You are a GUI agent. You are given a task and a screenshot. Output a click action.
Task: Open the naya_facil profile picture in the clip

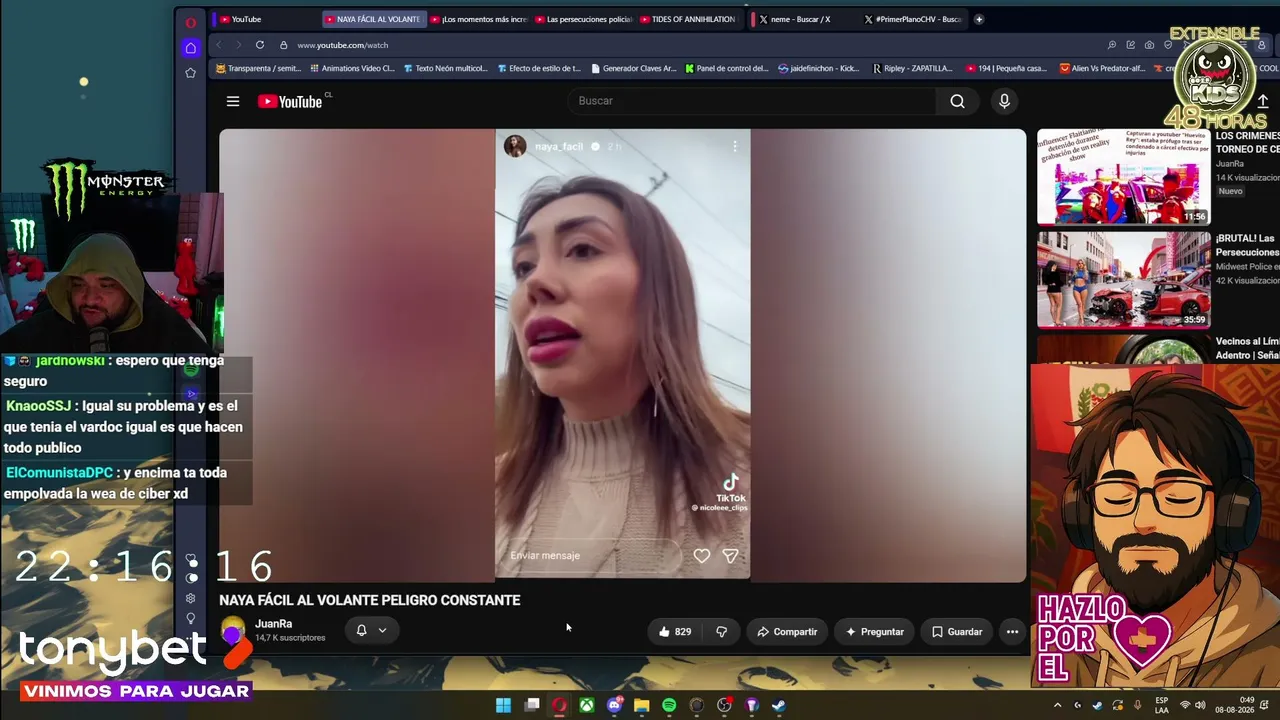(x=515, y=146)
